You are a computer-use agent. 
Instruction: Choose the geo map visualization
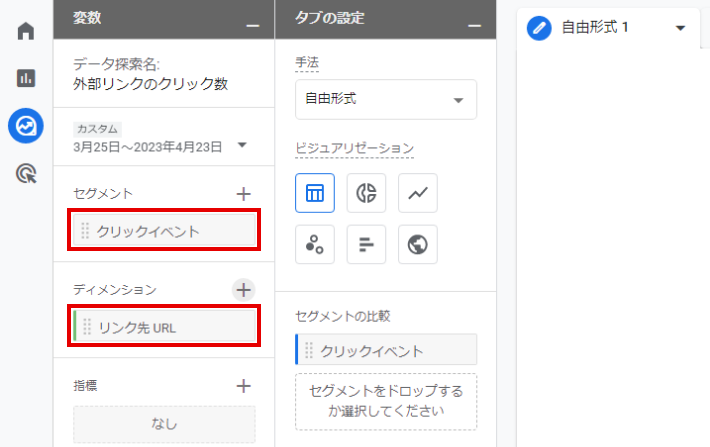pos(417,244)
